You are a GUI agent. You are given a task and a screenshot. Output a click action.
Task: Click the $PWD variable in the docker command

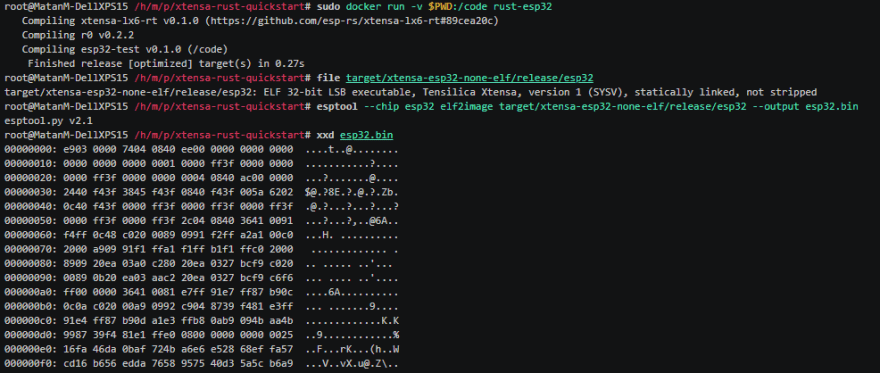[x=440, y=6]
